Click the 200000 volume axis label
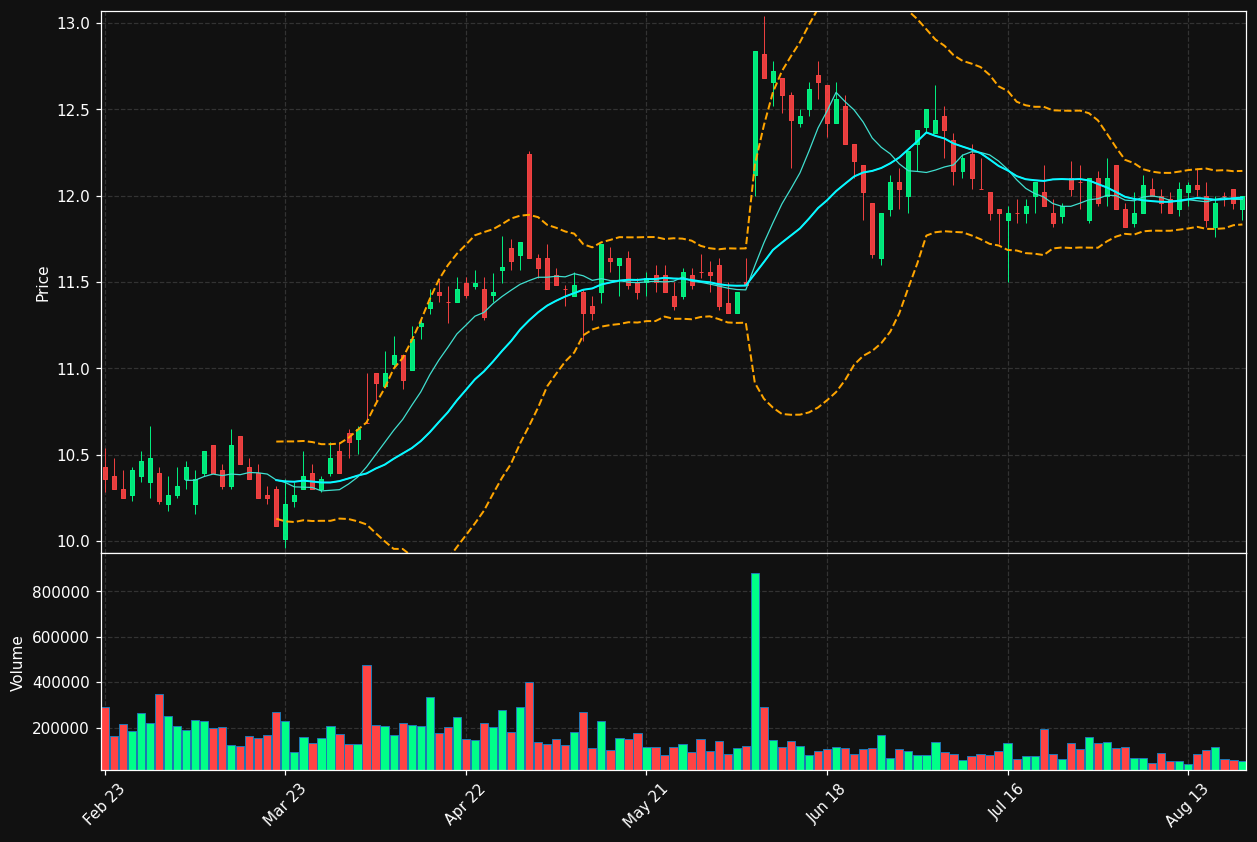1257x842 pixels. pos(62,729)
